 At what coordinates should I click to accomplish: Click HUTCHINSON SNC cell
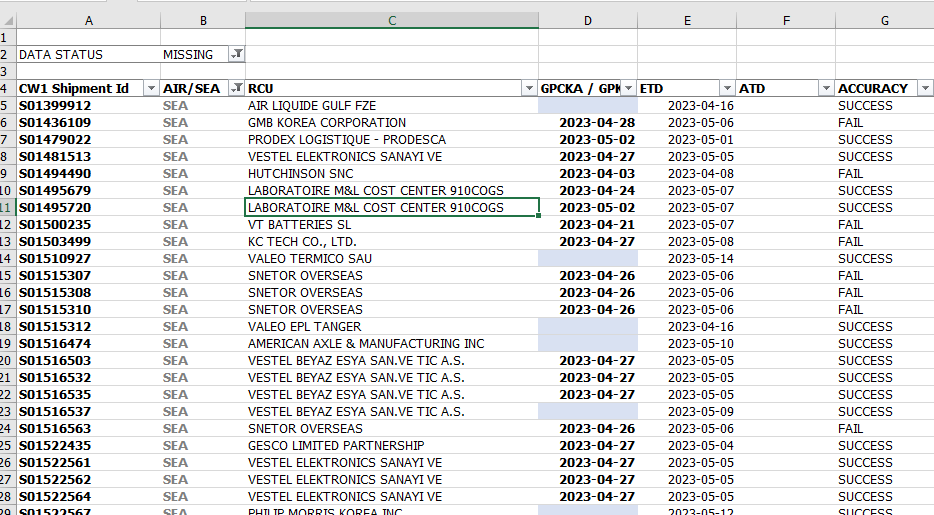pos(392,173)
